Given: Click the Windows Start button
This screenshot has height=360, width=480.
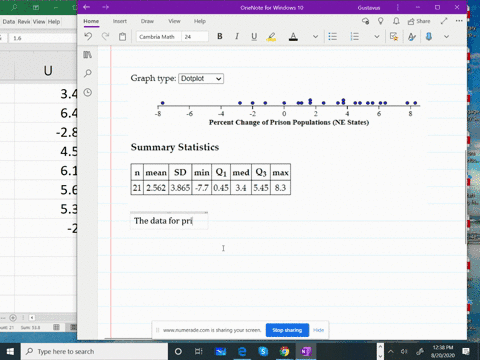Looking at the screenshot, I should pyautogui.click(x=10, y=351).
